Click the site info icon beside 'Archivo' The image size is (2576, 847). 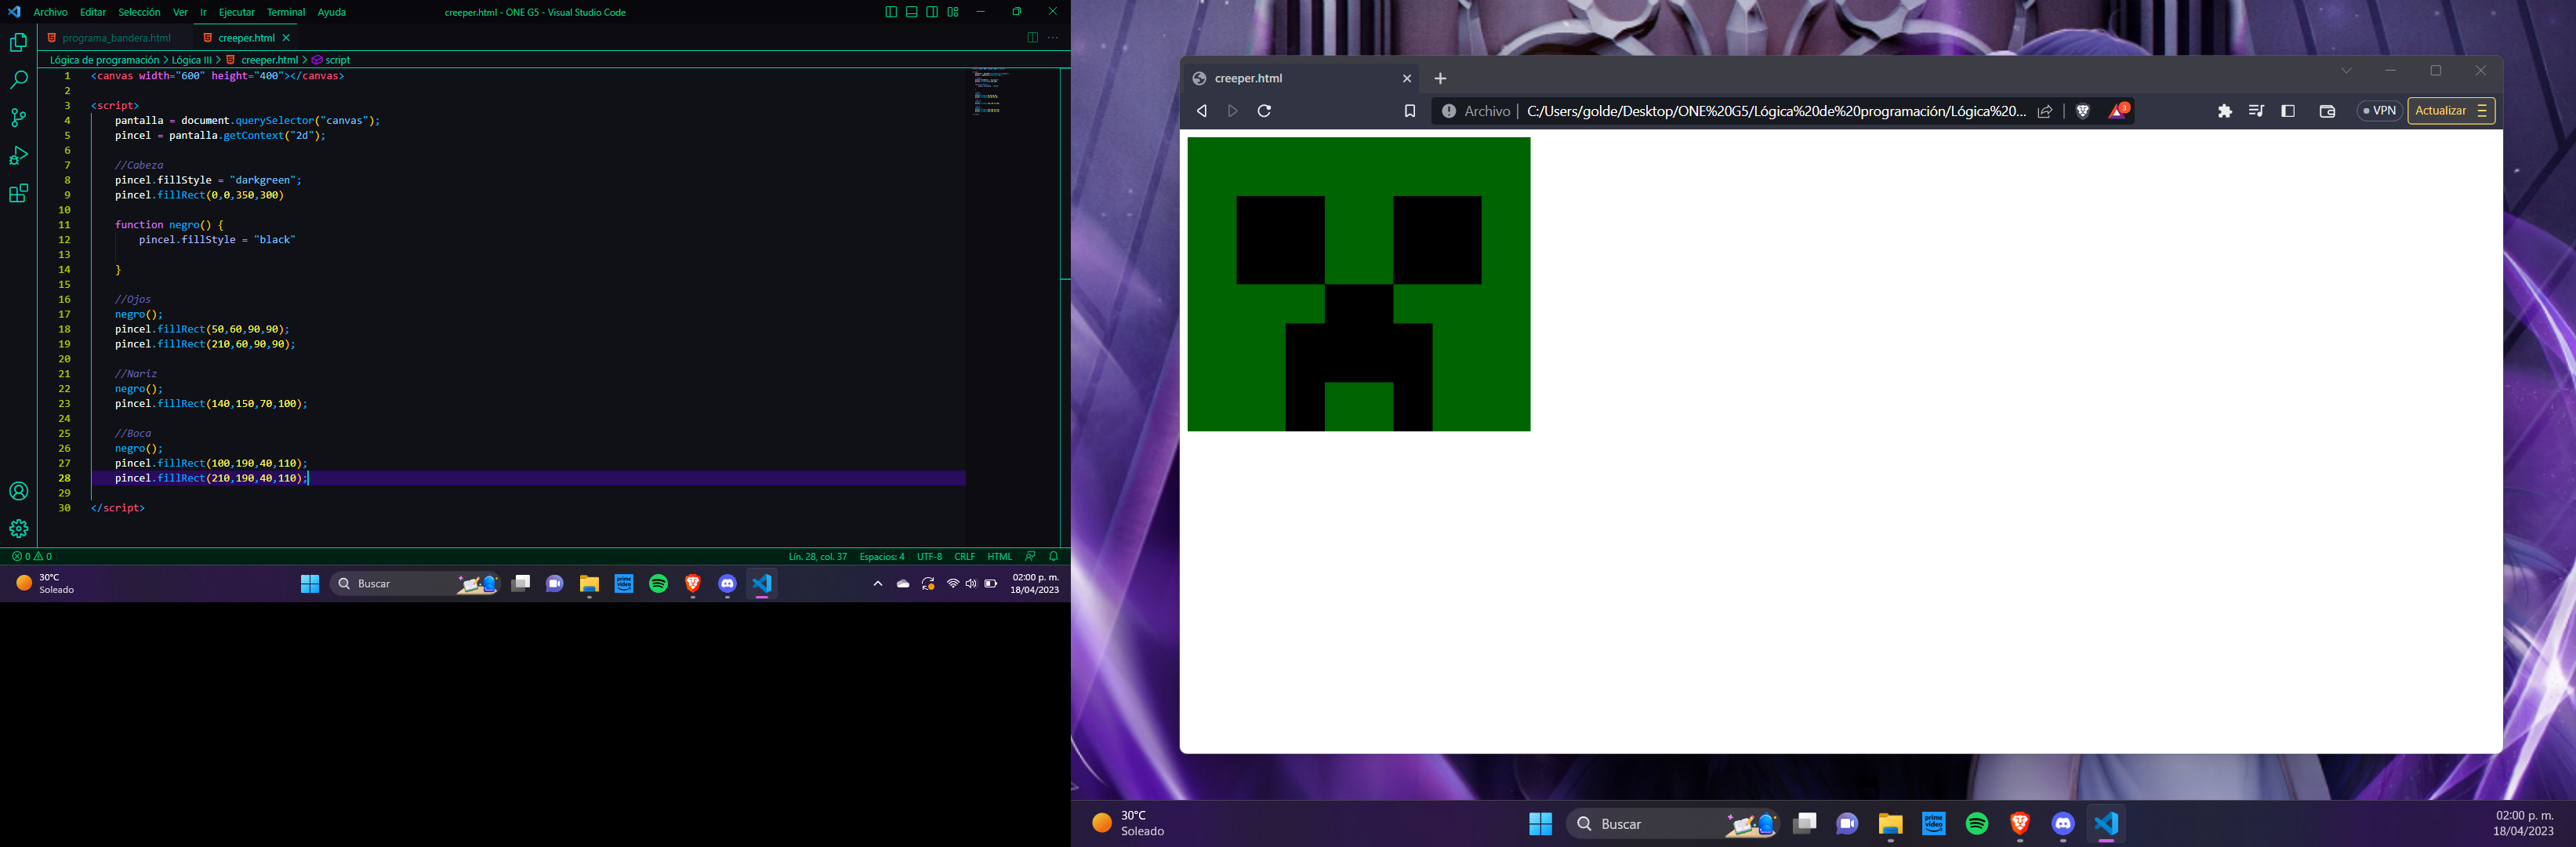pyautogui.click(x=1449, y=111)
